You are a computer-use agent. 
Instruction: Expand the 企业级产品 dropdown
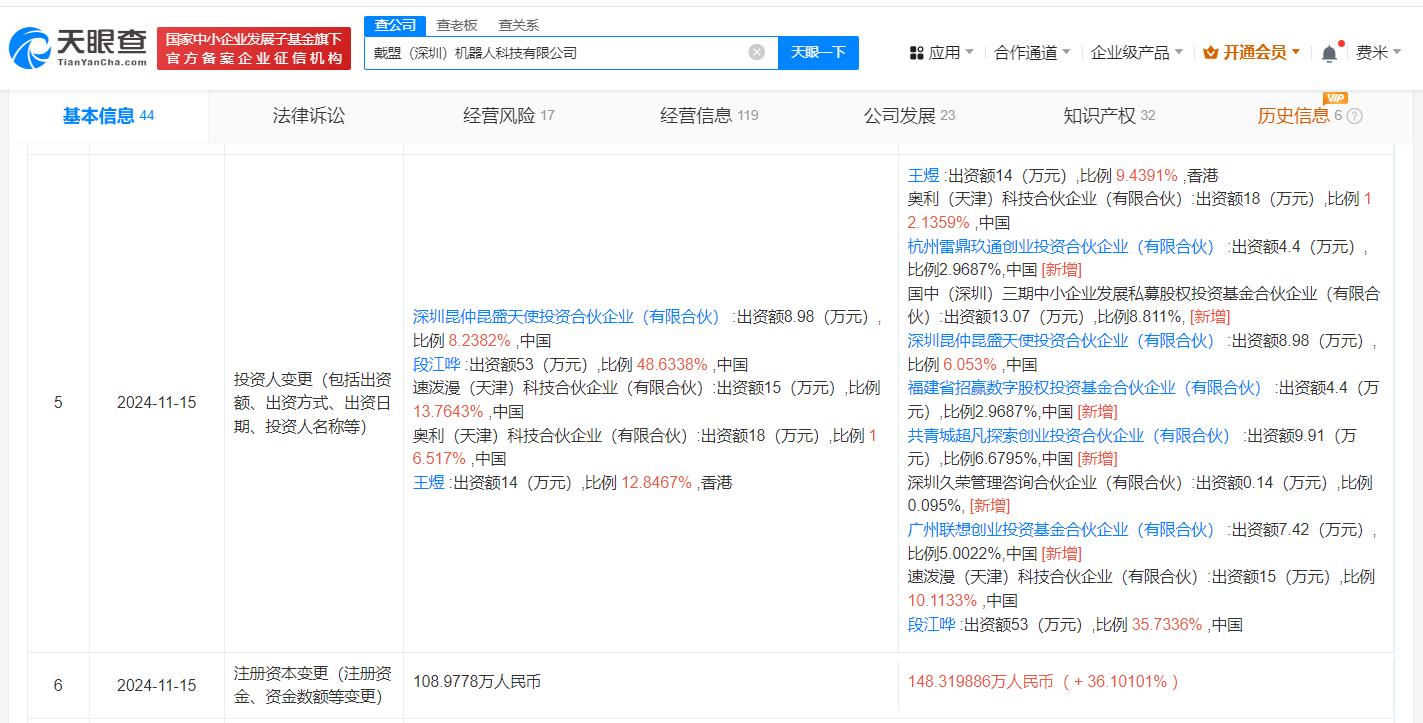[x=1137, y=53]
